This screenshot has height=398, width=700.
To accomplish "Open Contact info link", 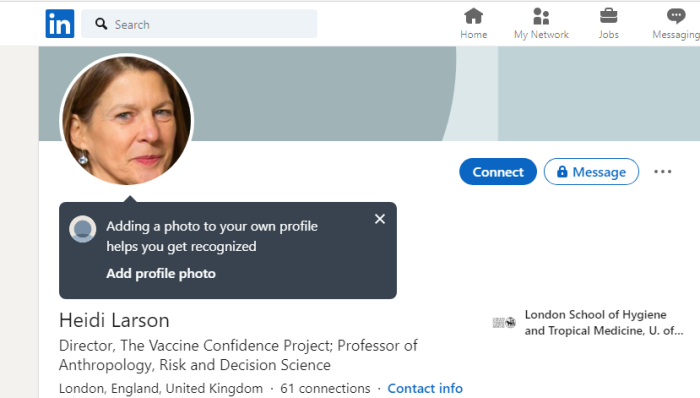I will [425, 389].
